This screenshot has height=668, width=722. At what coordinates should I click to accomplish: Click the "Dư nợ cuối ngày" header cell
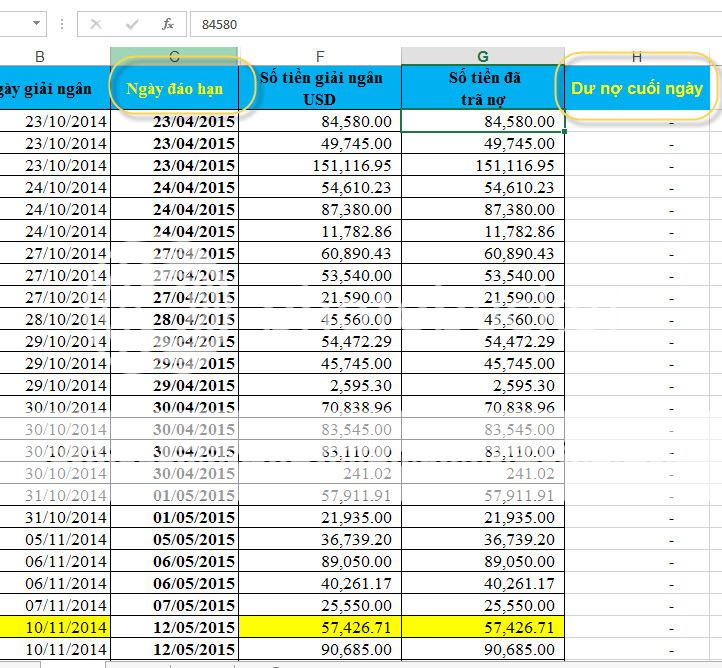click(x=637, y=88)
